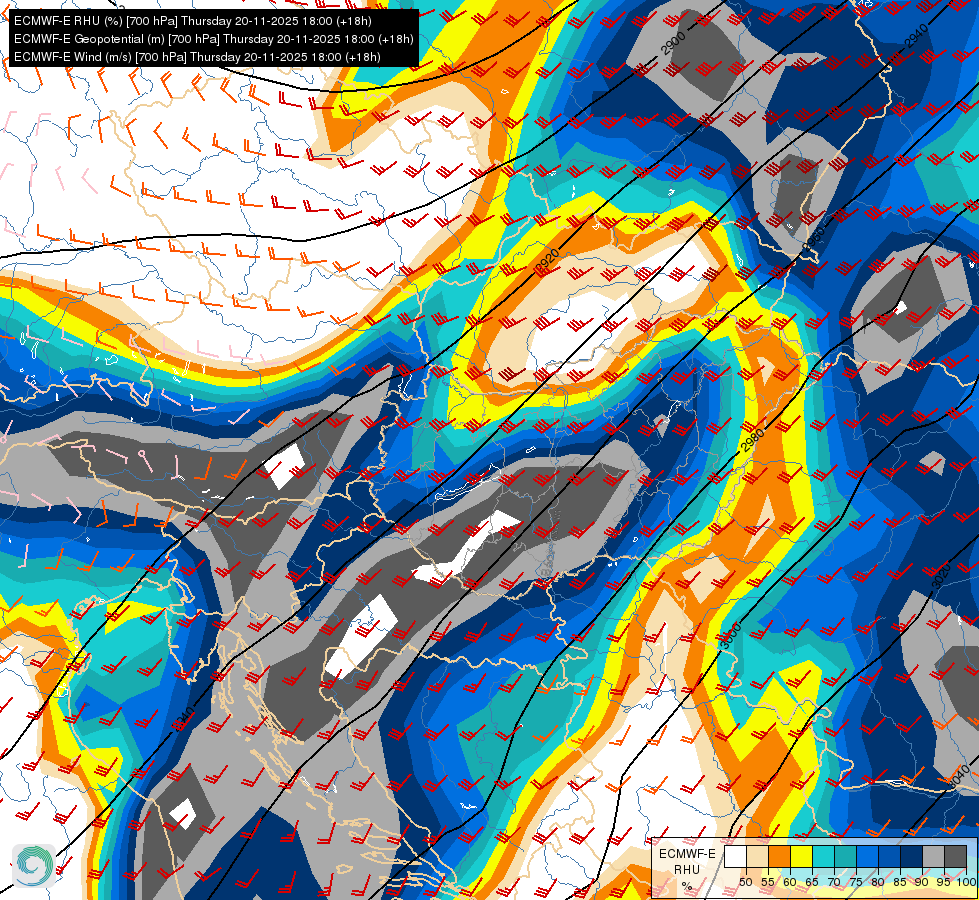Screen dimensions: 979x900
Task: Click the legend tick value 50
Action: [746, 883]
